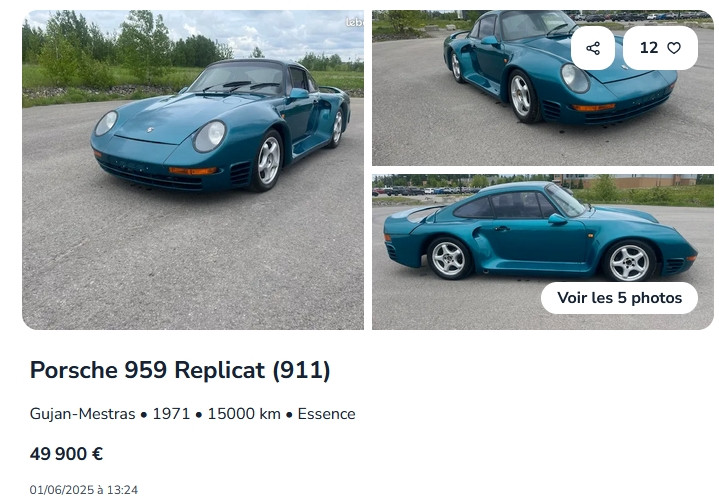Click the 49 900 € price
719x504 pixels.
pos(66,454)
